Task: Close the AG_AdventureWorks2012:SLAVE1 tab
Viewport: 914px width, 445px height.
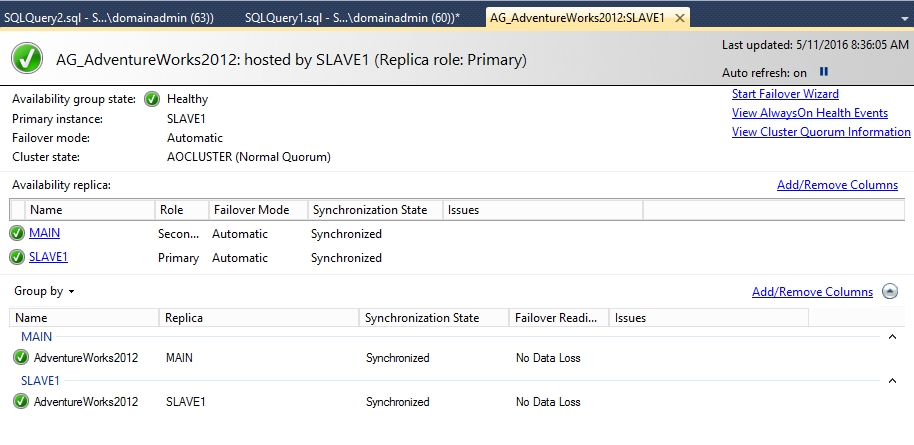Action: tap(679, 18)
